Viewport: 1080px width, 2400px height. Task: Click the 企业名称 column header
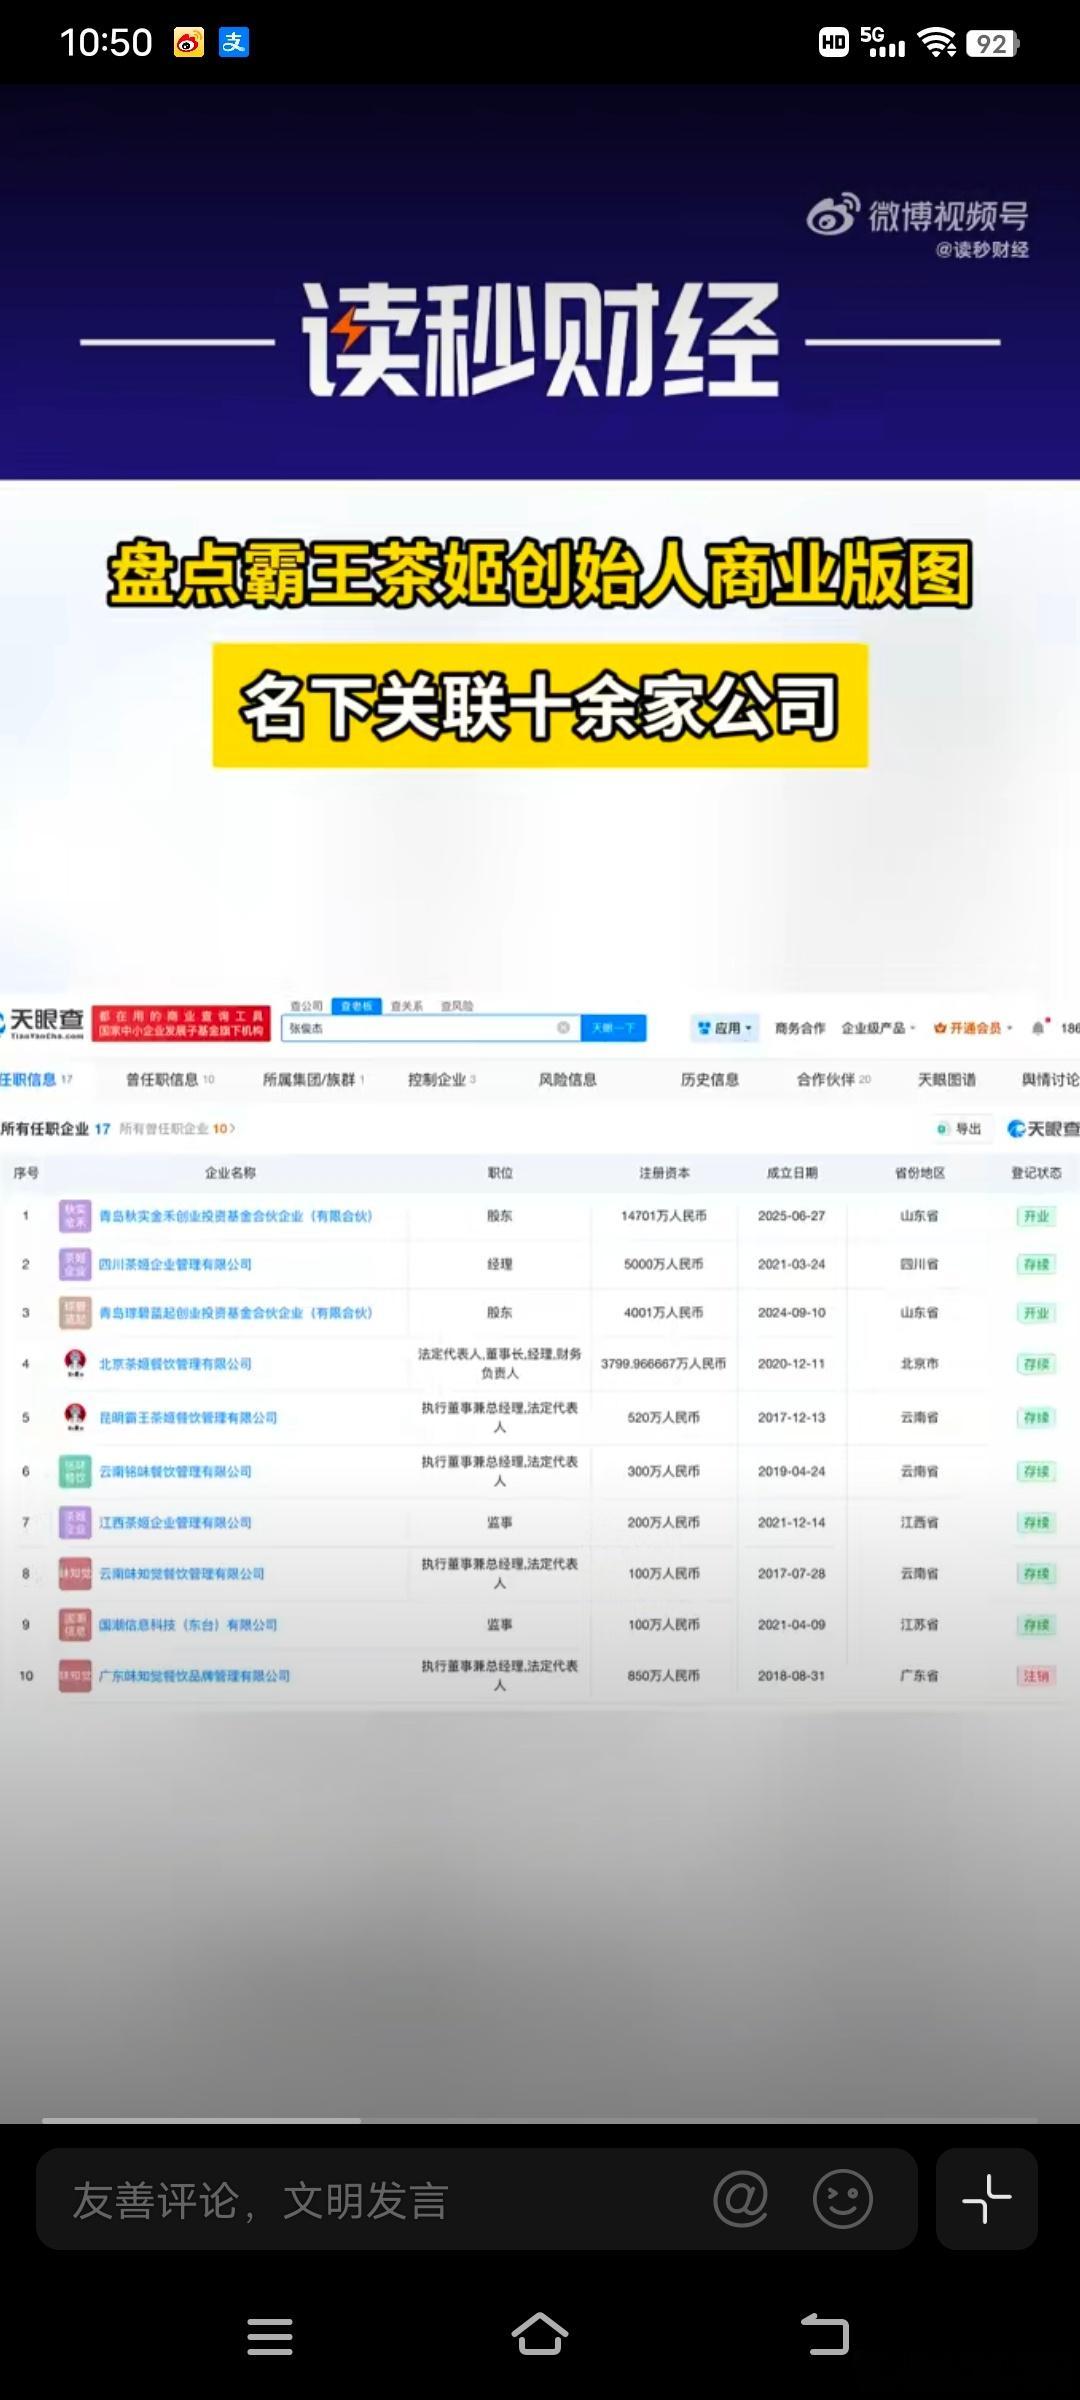[x=230, y=1172]
